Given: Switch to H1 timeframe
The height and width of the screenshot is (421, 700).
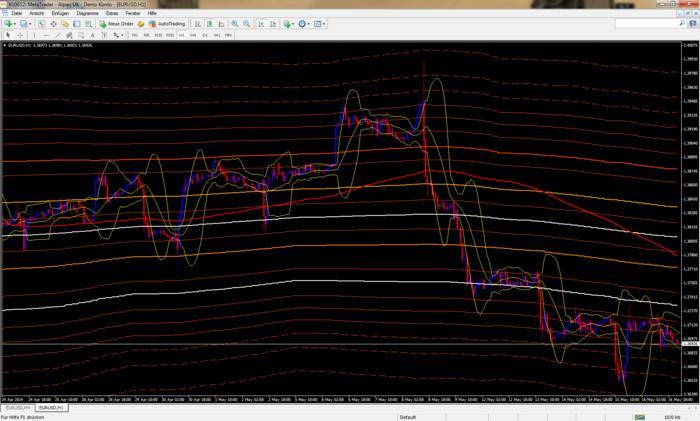Looking at the screenshot, I should point(182,35).
